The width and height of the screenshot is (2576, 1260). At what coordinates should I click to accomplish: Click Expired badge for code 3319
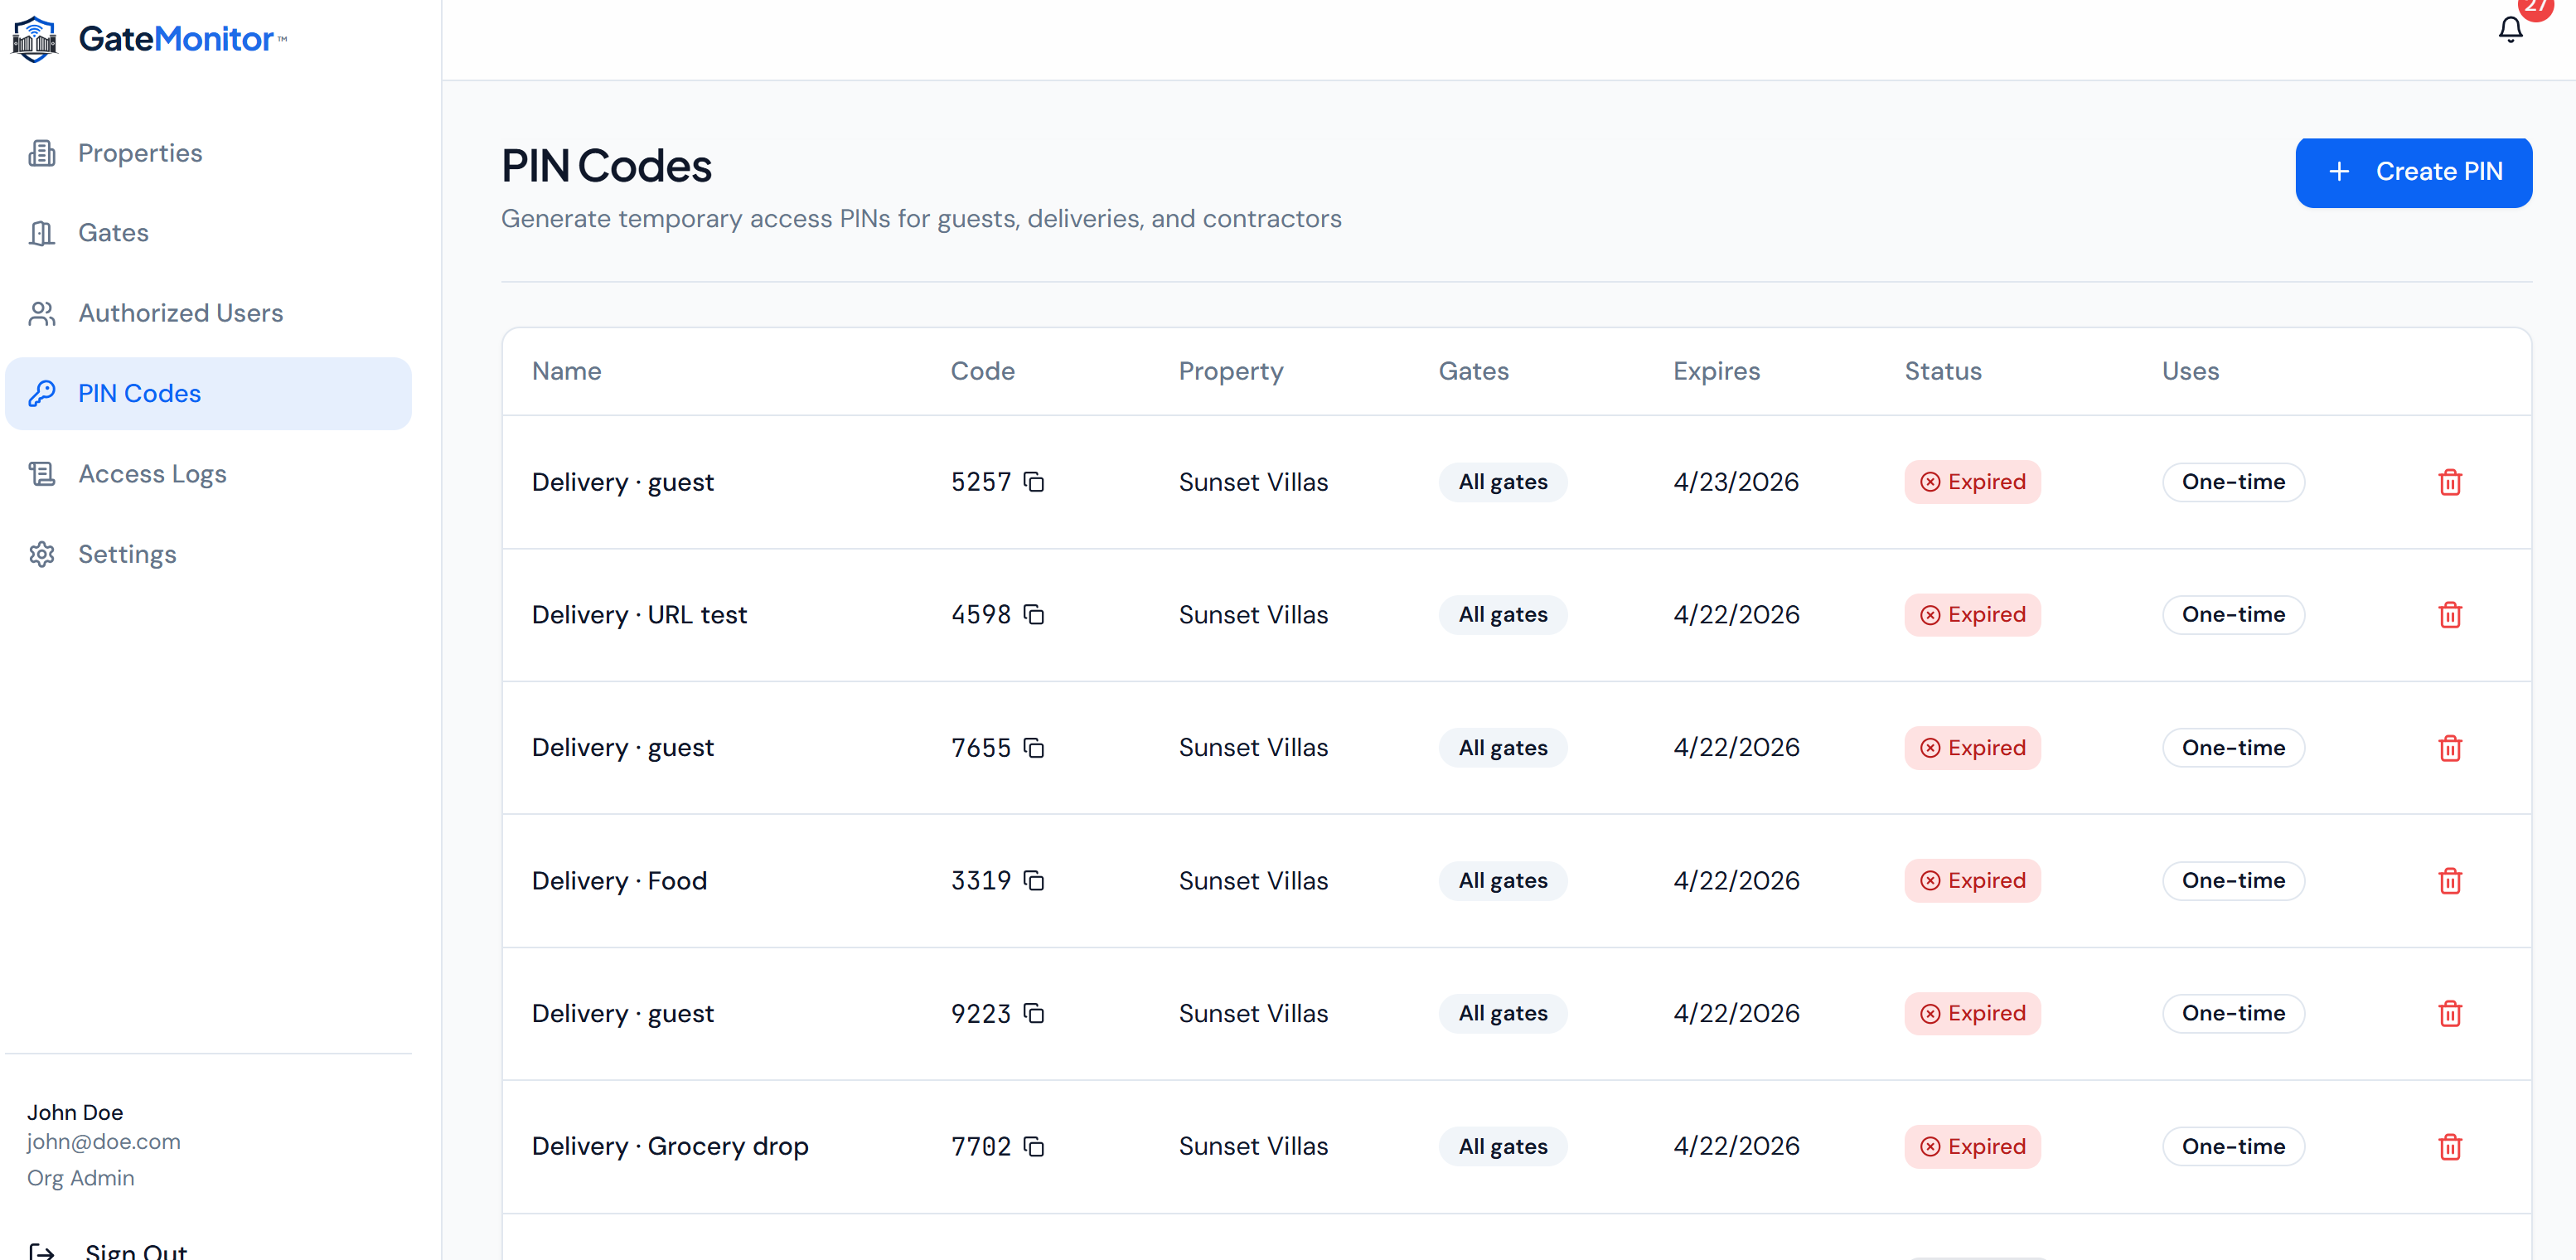coord(1972,881)
